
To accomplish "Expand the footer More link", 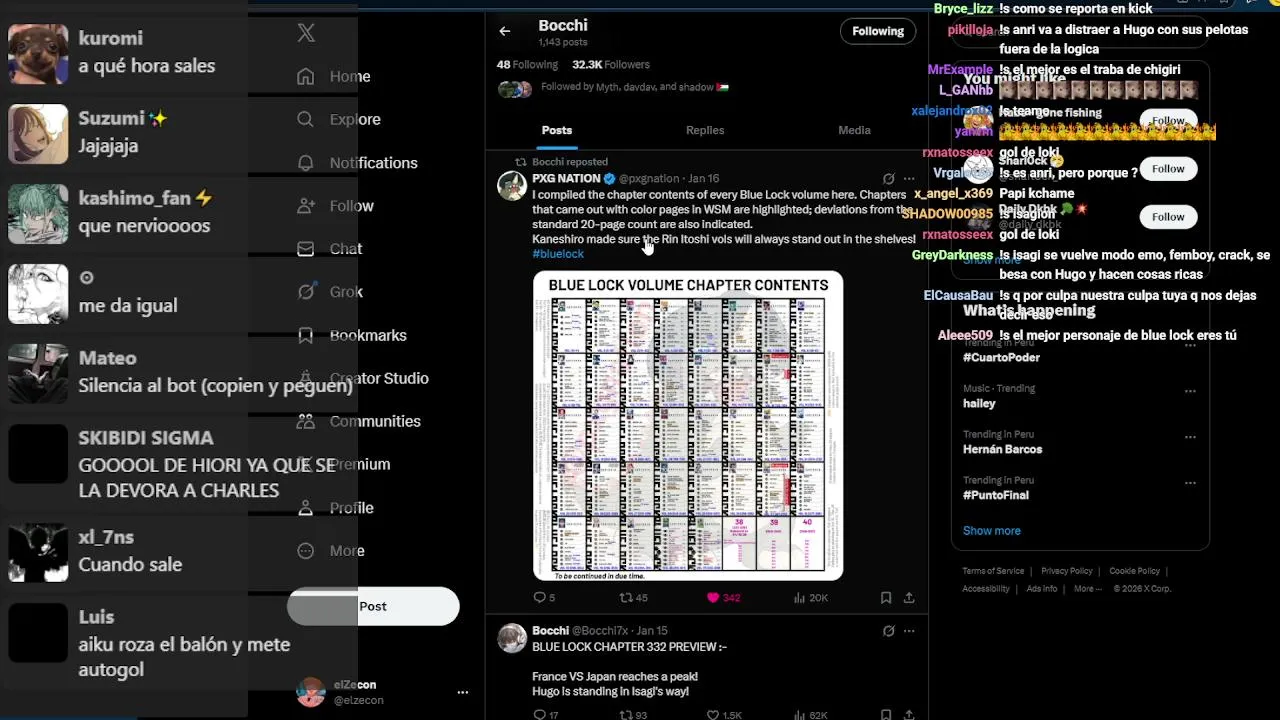I will [x=1088, y=589].
